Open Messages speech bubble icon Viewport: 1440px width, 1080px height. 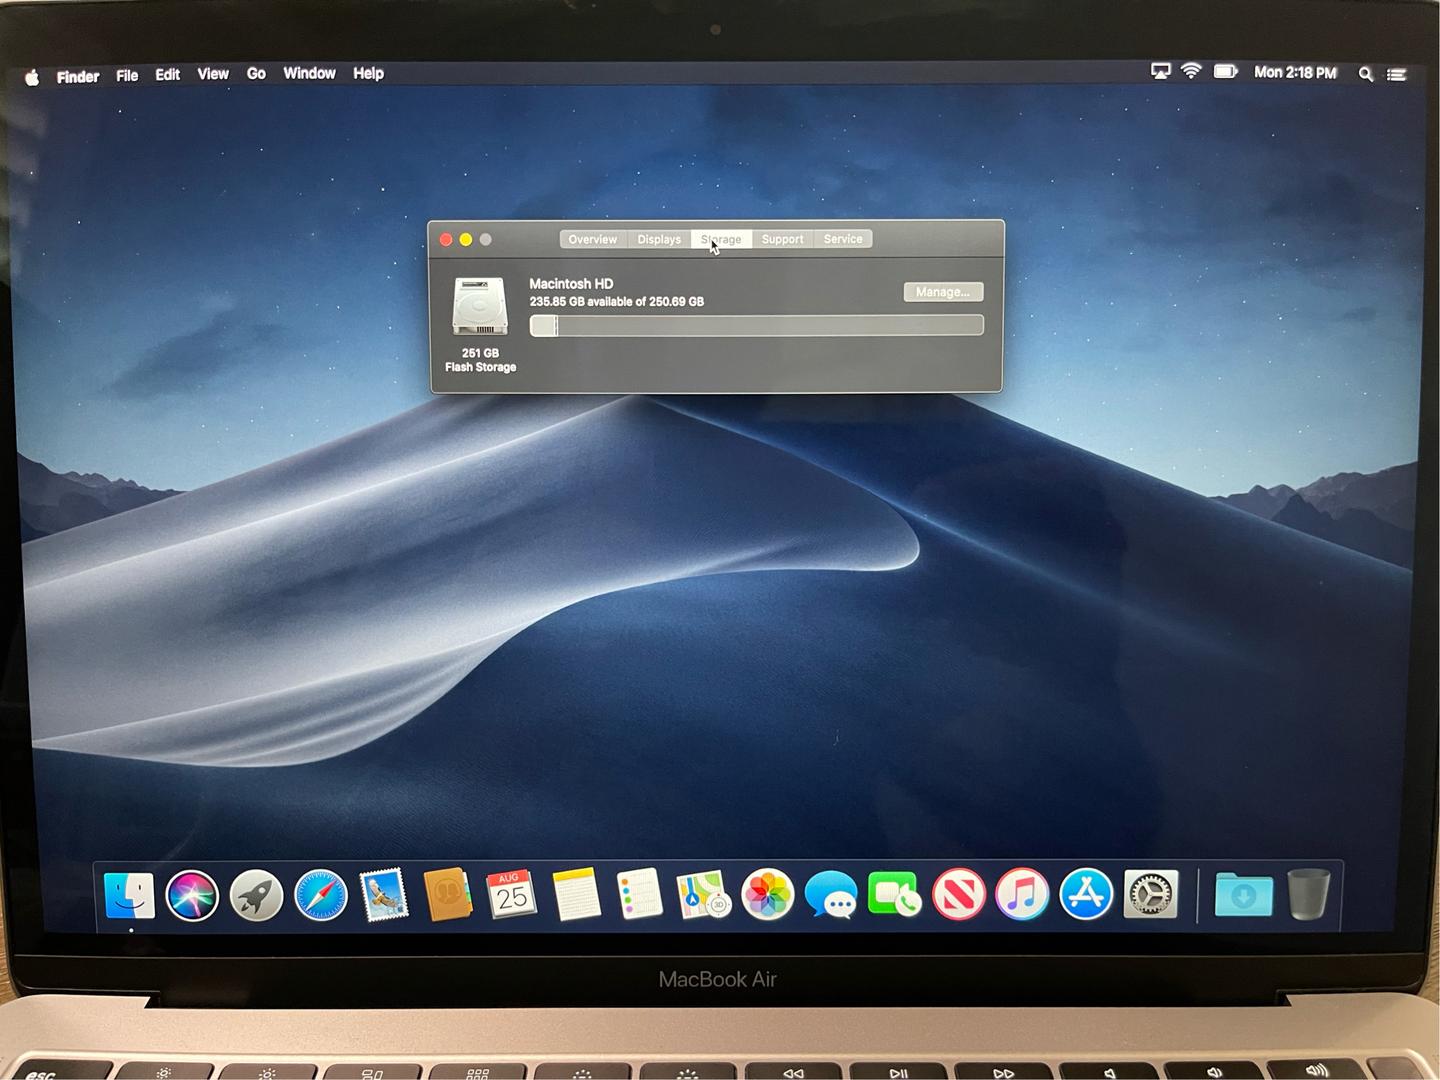pos(831,895)
